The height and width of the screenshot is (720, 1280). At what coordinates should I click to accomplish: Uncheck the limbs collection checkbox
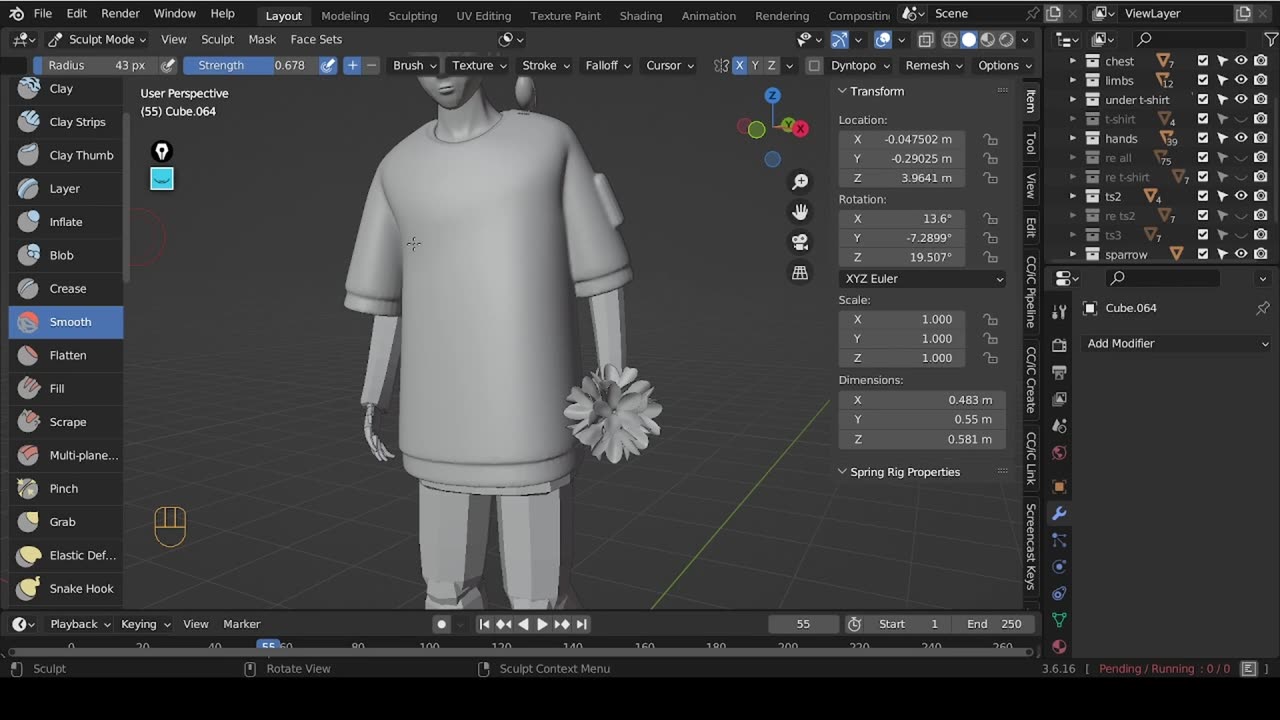pyautogui.click(x=1203, y=80)
